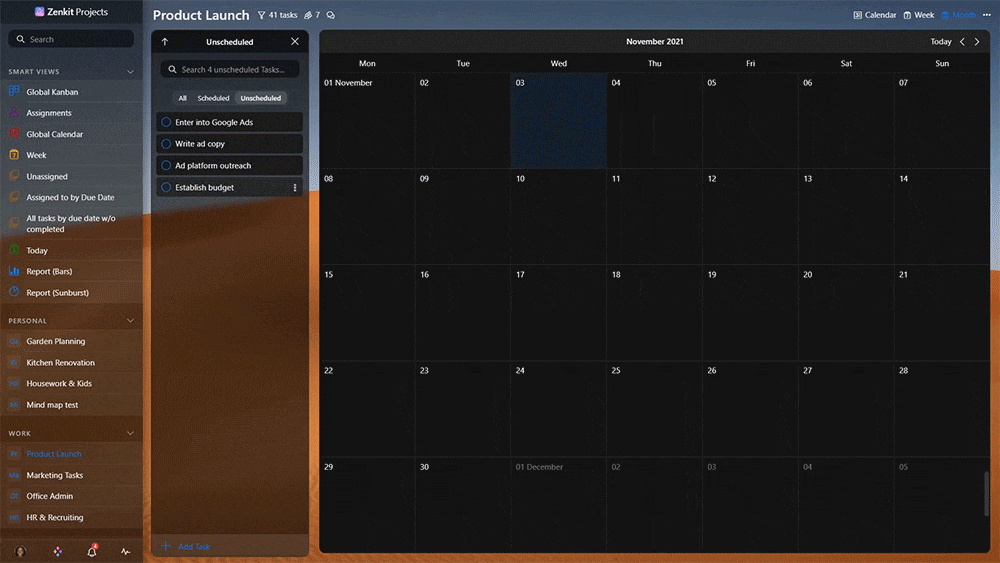1000x563 pixels.
Task: Open the notifications bell
Action: coord(92,552)
